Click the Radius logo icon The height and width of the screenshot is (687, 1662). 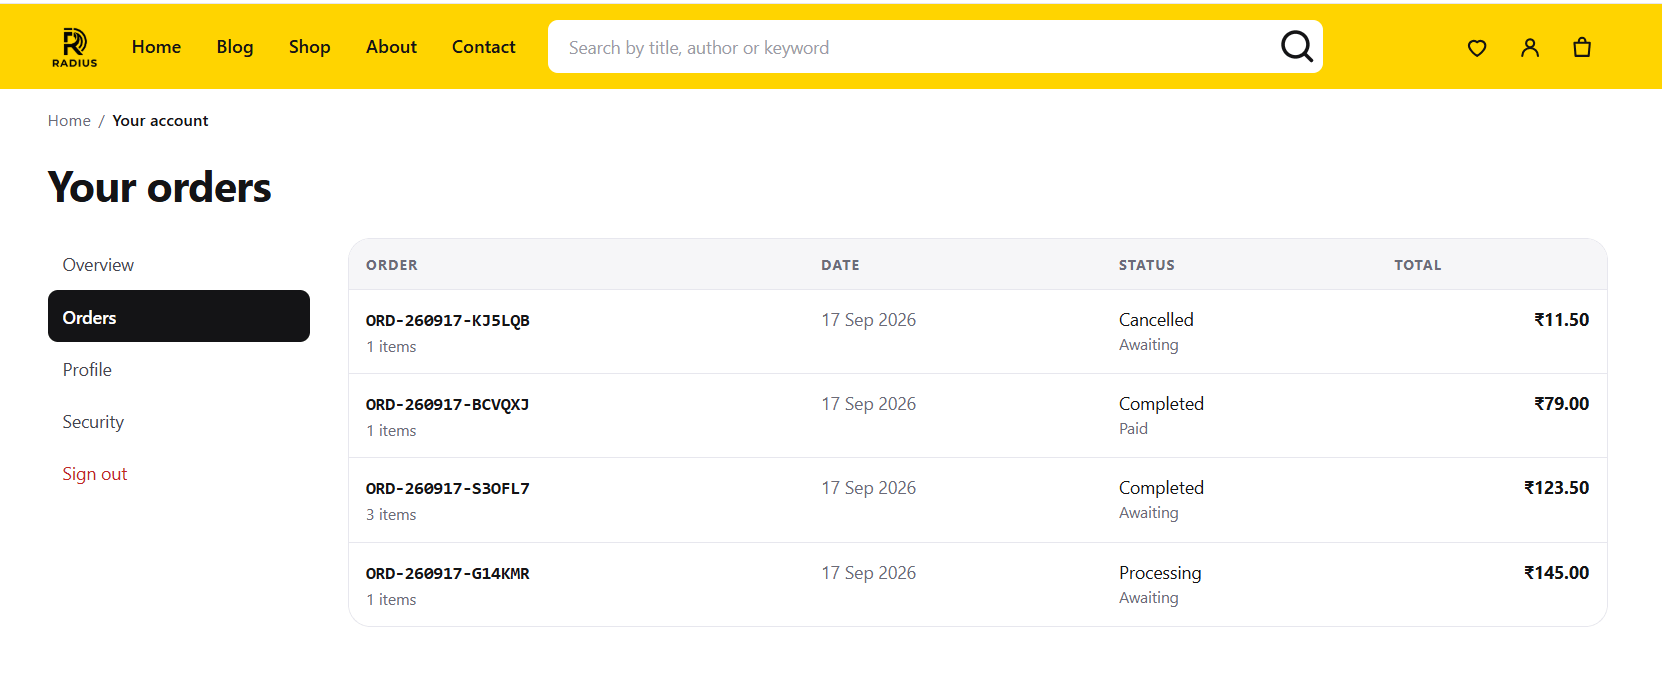[75, 47]
